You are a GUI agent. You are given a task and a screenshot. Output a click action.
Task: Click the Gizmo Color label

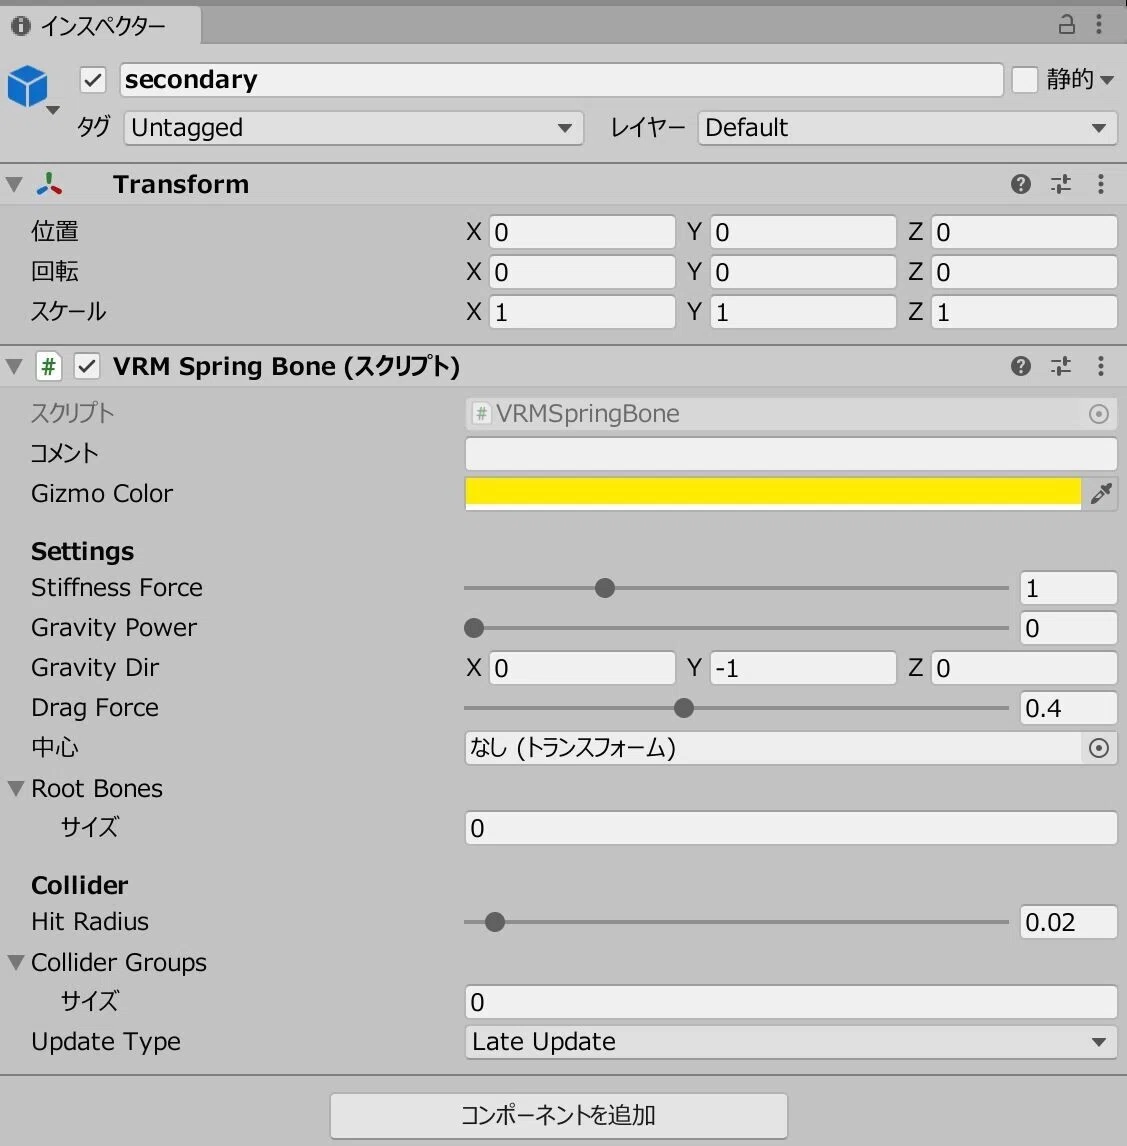(x=102, y=494)
